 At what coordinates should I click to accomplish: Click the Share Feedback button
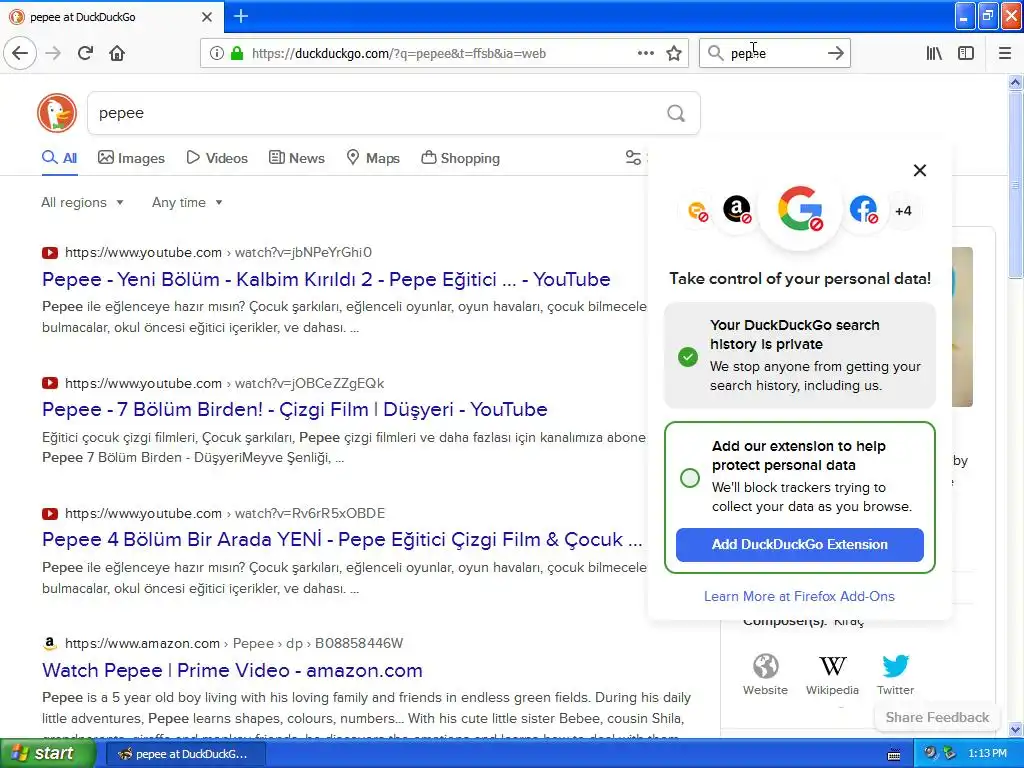(x=937, y=717)
